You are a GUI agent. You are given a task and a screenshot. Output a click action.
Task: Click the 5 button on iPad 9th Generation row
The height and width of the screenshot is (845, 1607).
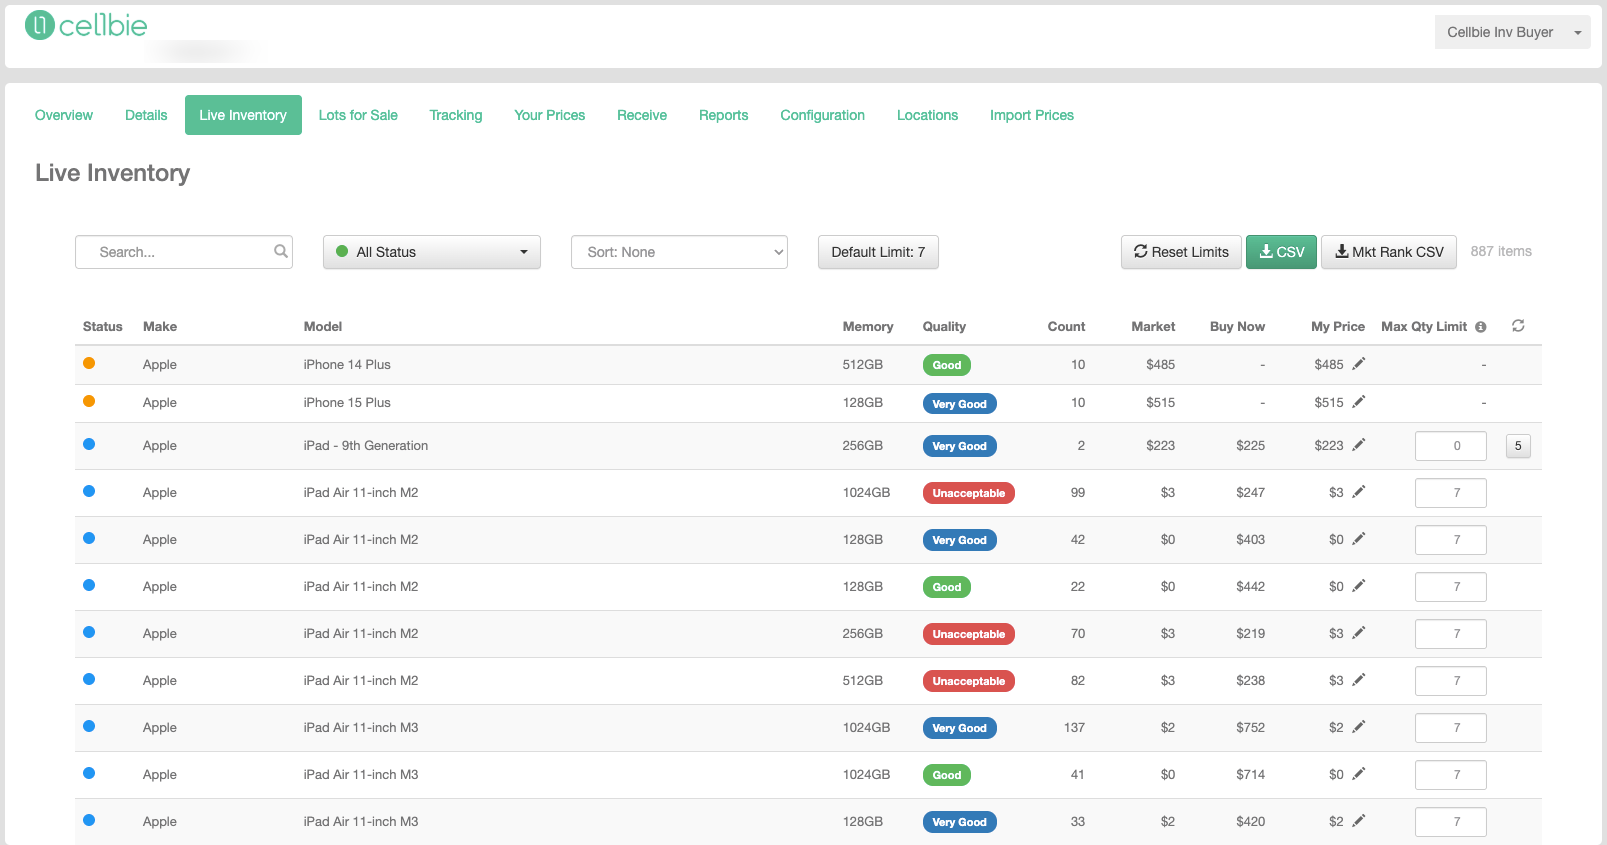(x=1518, y=446)
